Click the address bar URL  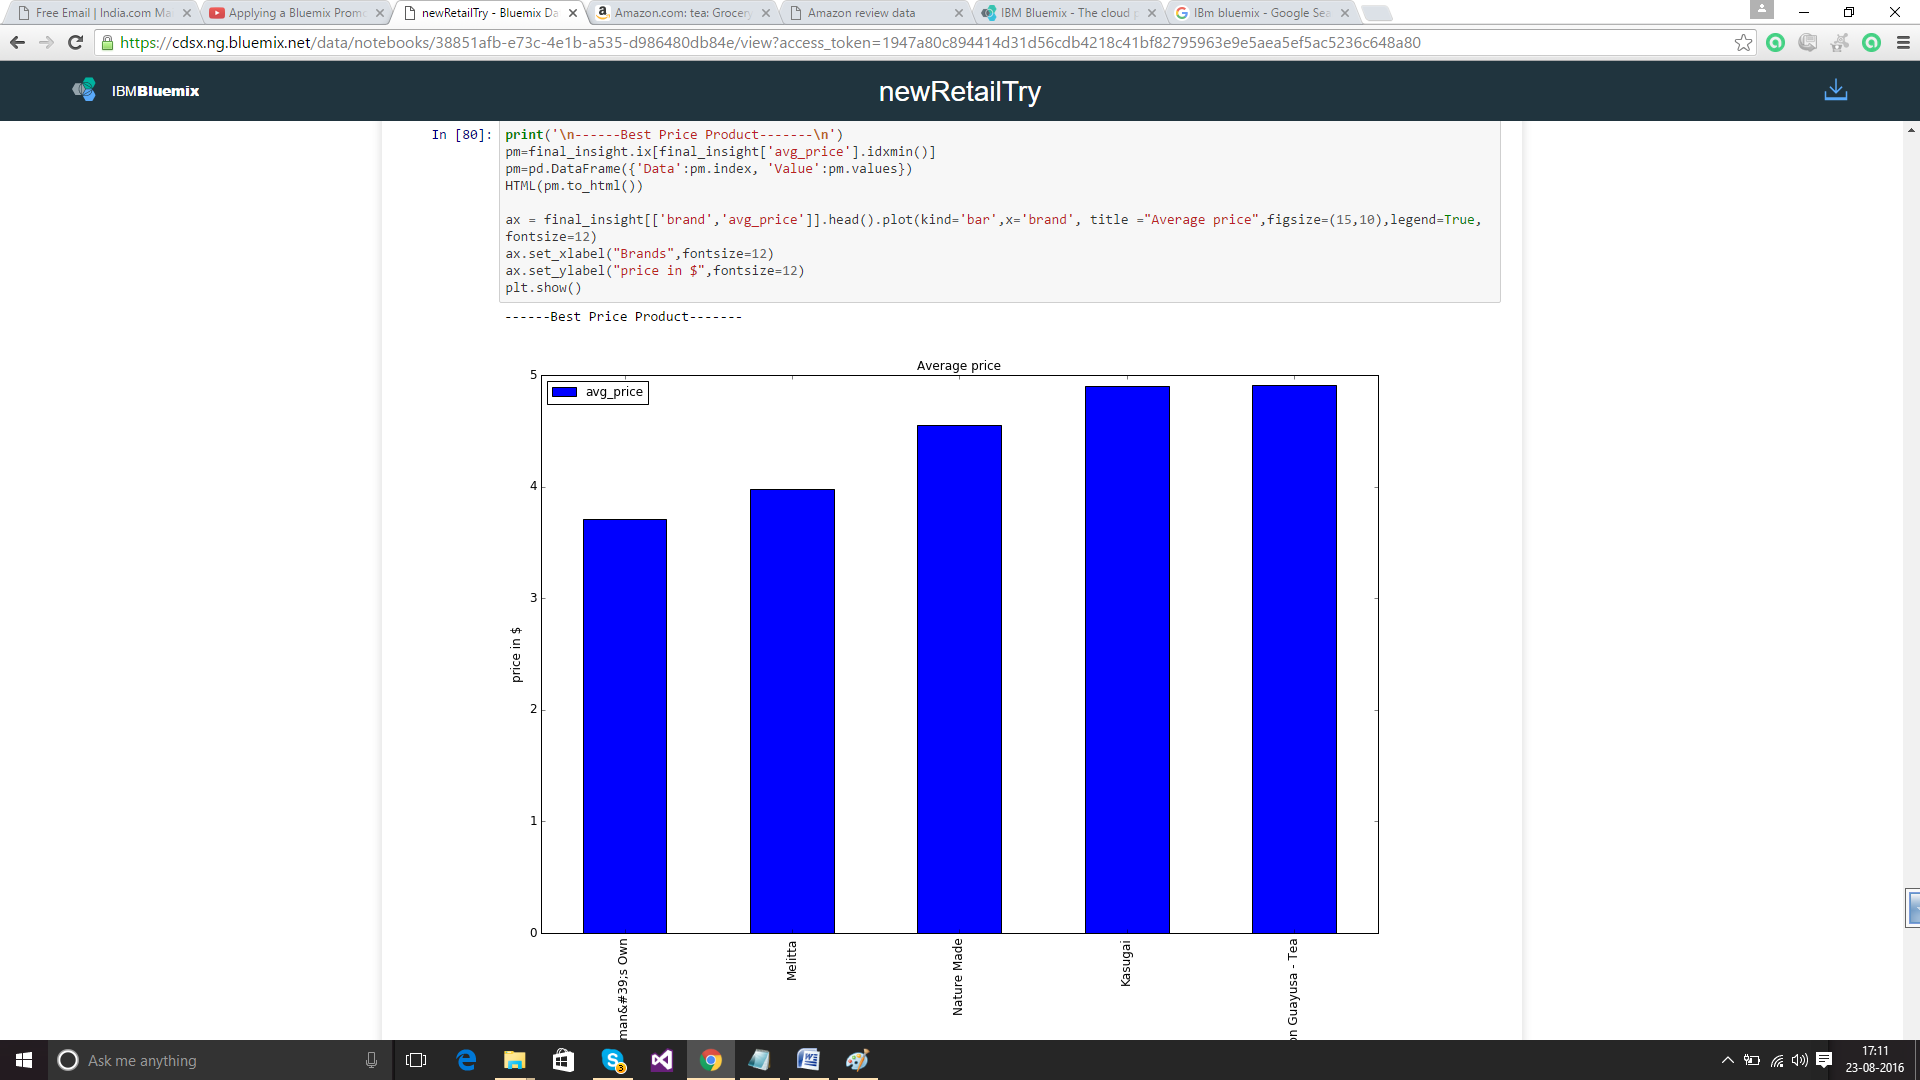coord(770,42)
